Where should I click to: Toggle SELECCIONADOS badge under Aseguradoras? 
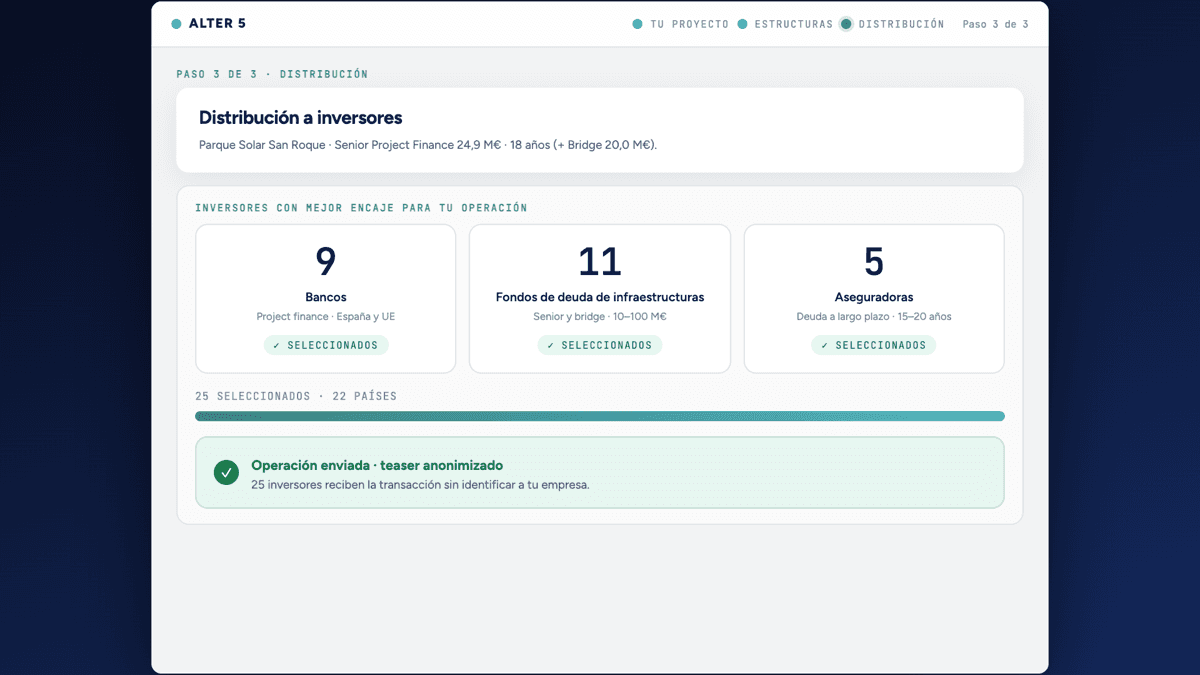click(x=874, y=345)
